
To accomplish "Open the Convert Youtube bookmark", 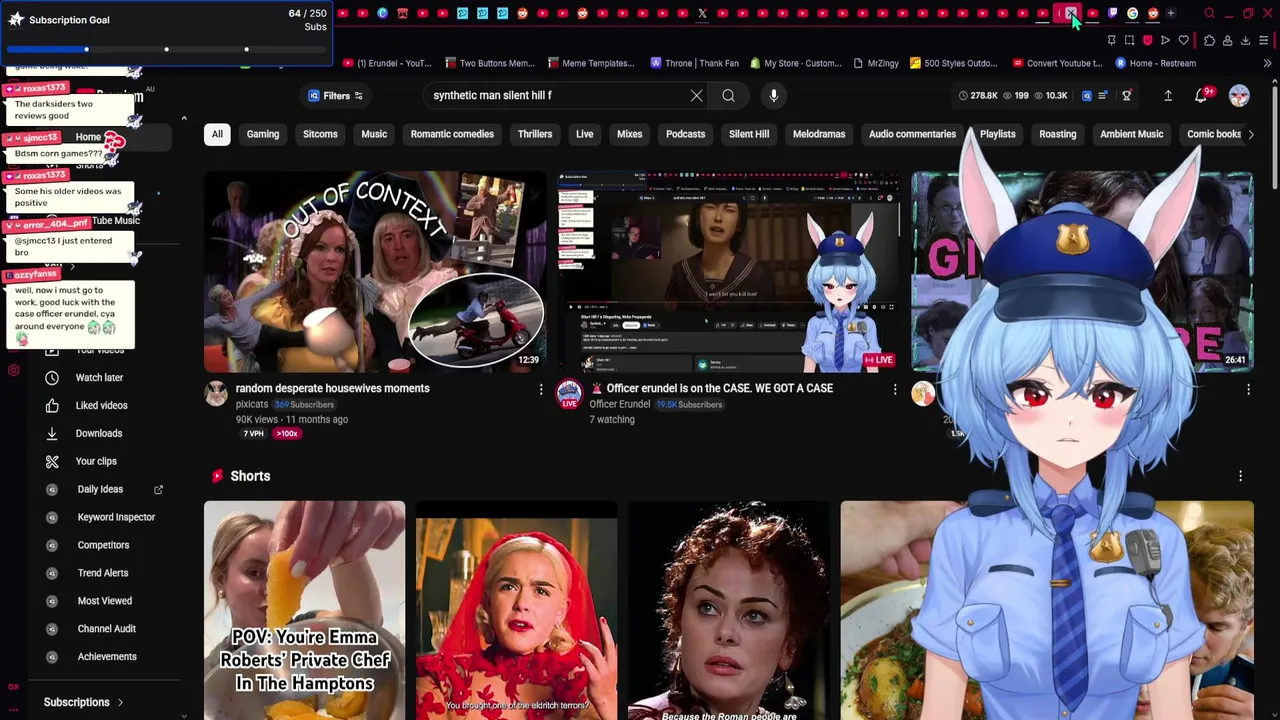I will [1056, 63].
